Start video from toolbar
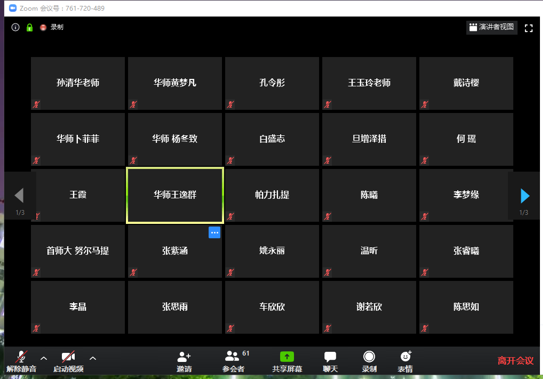543x379 pixels. pyautogui.click(x=68, y=361)
